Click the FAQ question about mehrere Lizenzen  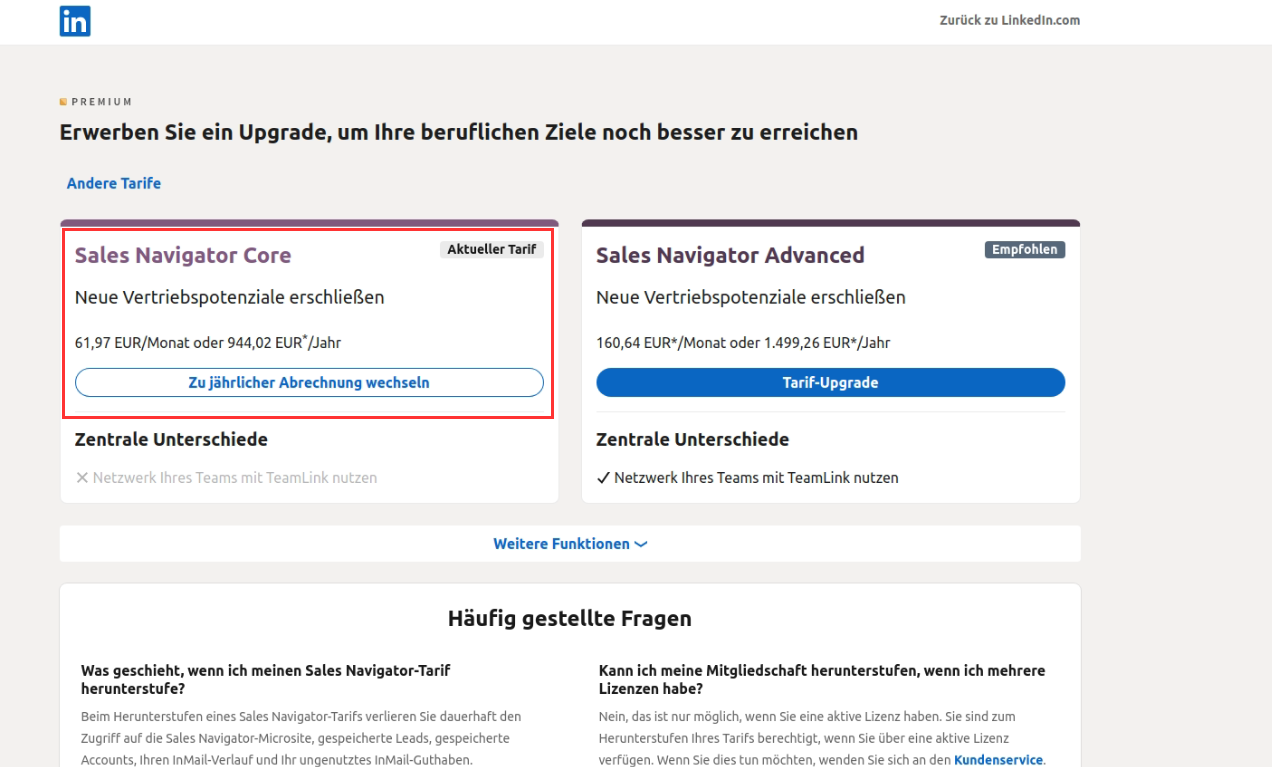(x=821, y=679)
